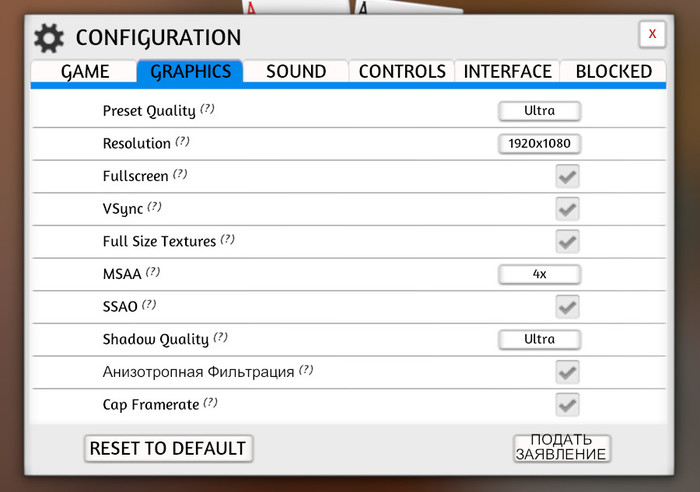
Task: Click the (?) icon next to Cap Framerate
Action: click(x=210, y=403)
